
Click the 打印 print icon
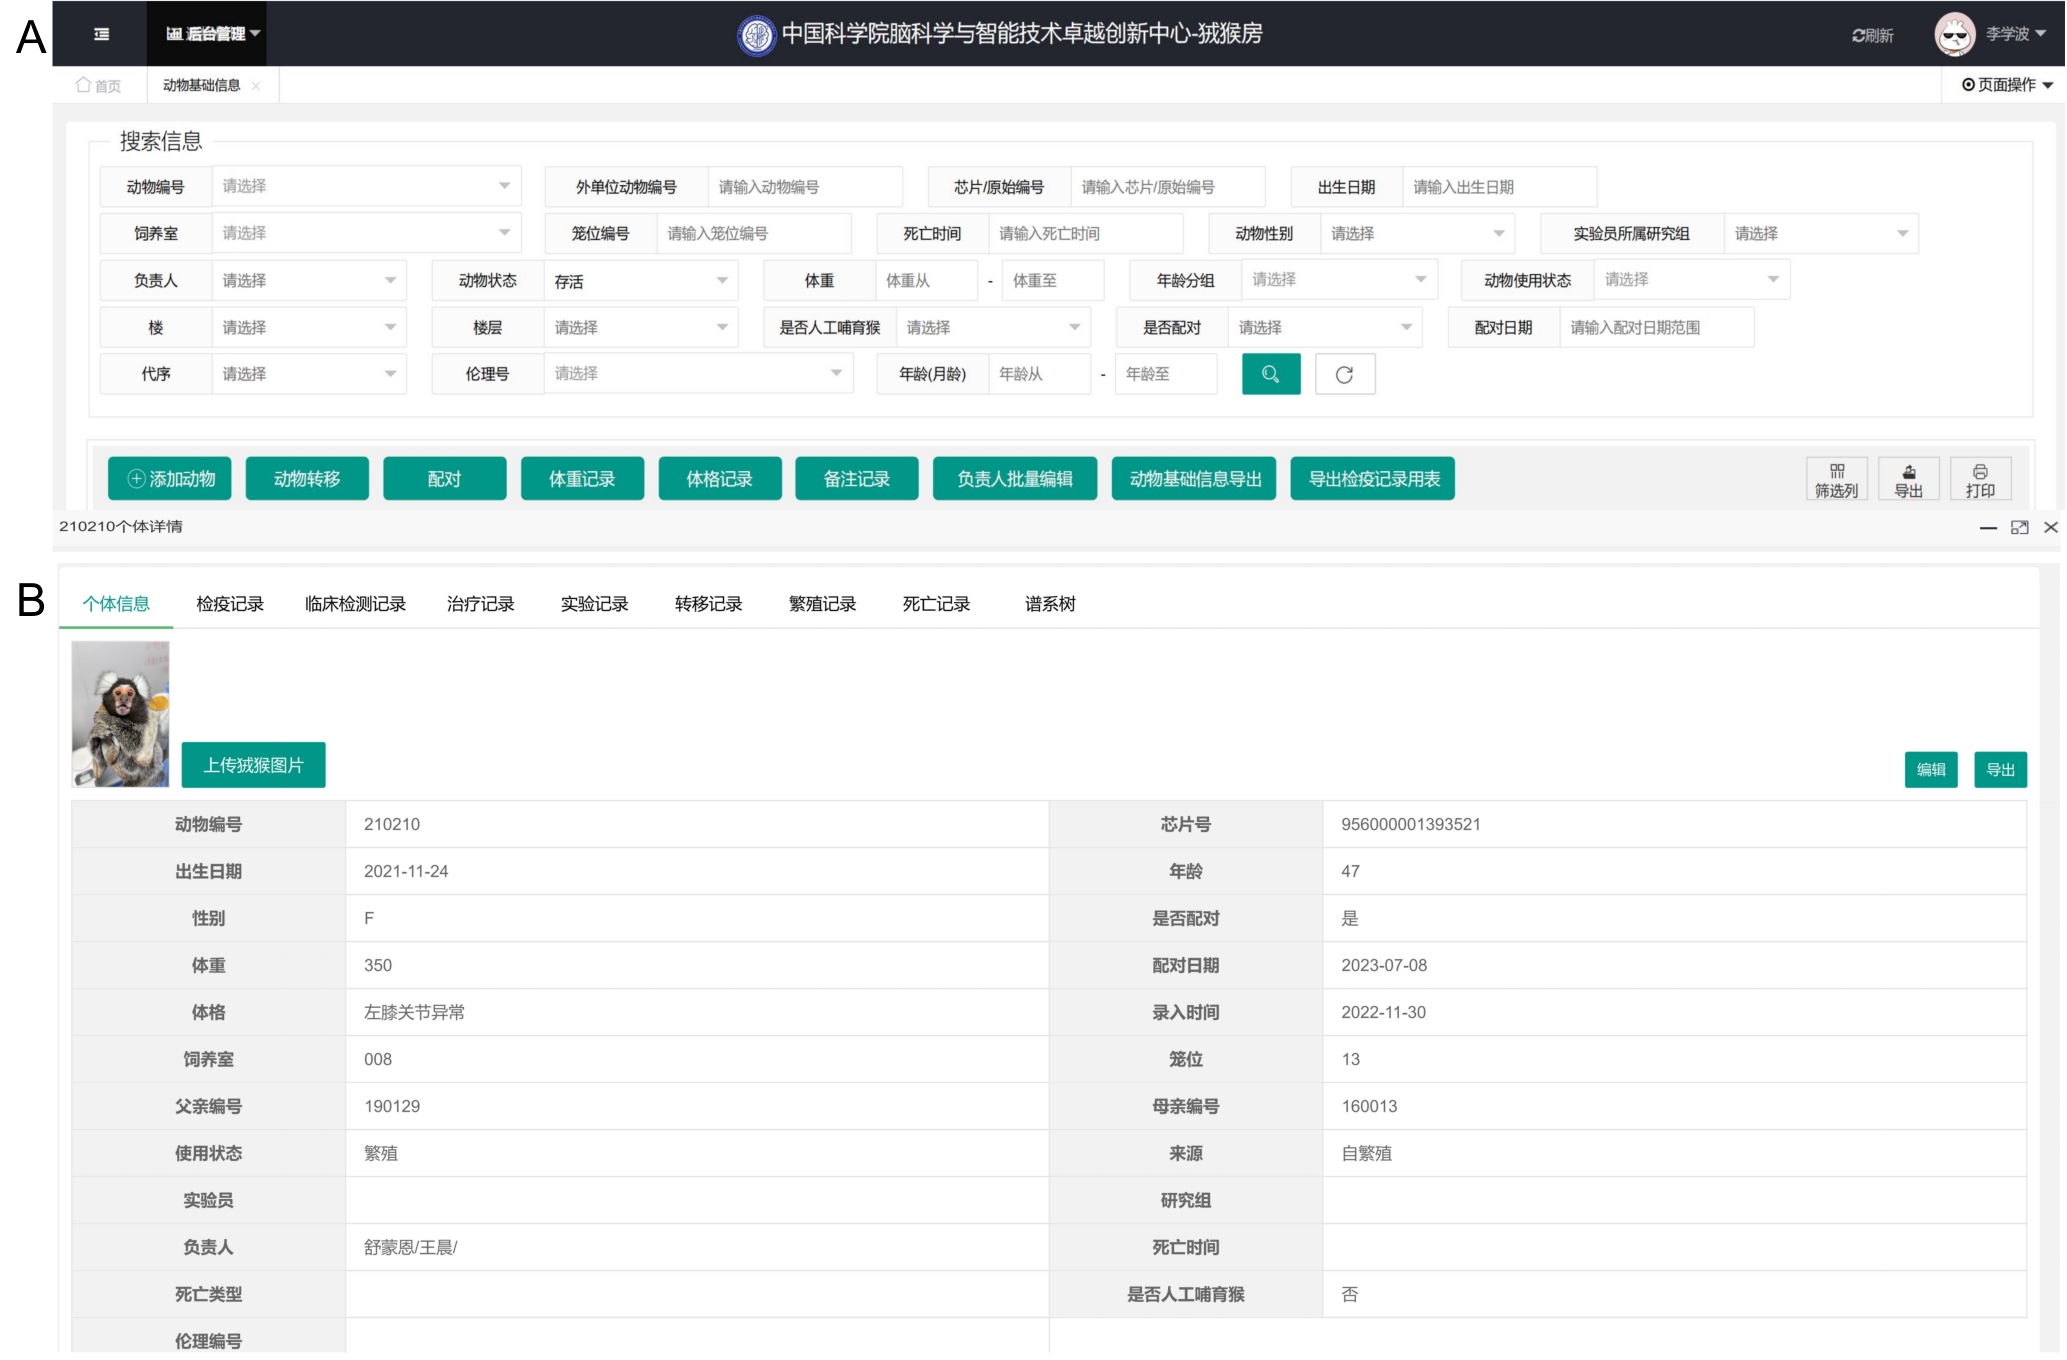(1979, 480)
